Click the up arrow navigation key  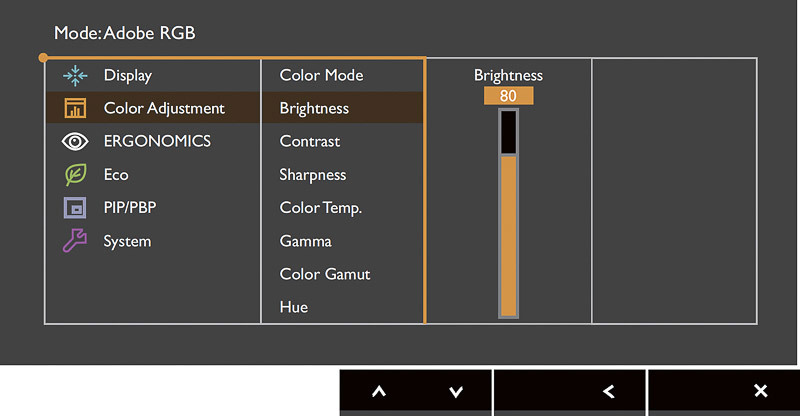tap(379, 391)
